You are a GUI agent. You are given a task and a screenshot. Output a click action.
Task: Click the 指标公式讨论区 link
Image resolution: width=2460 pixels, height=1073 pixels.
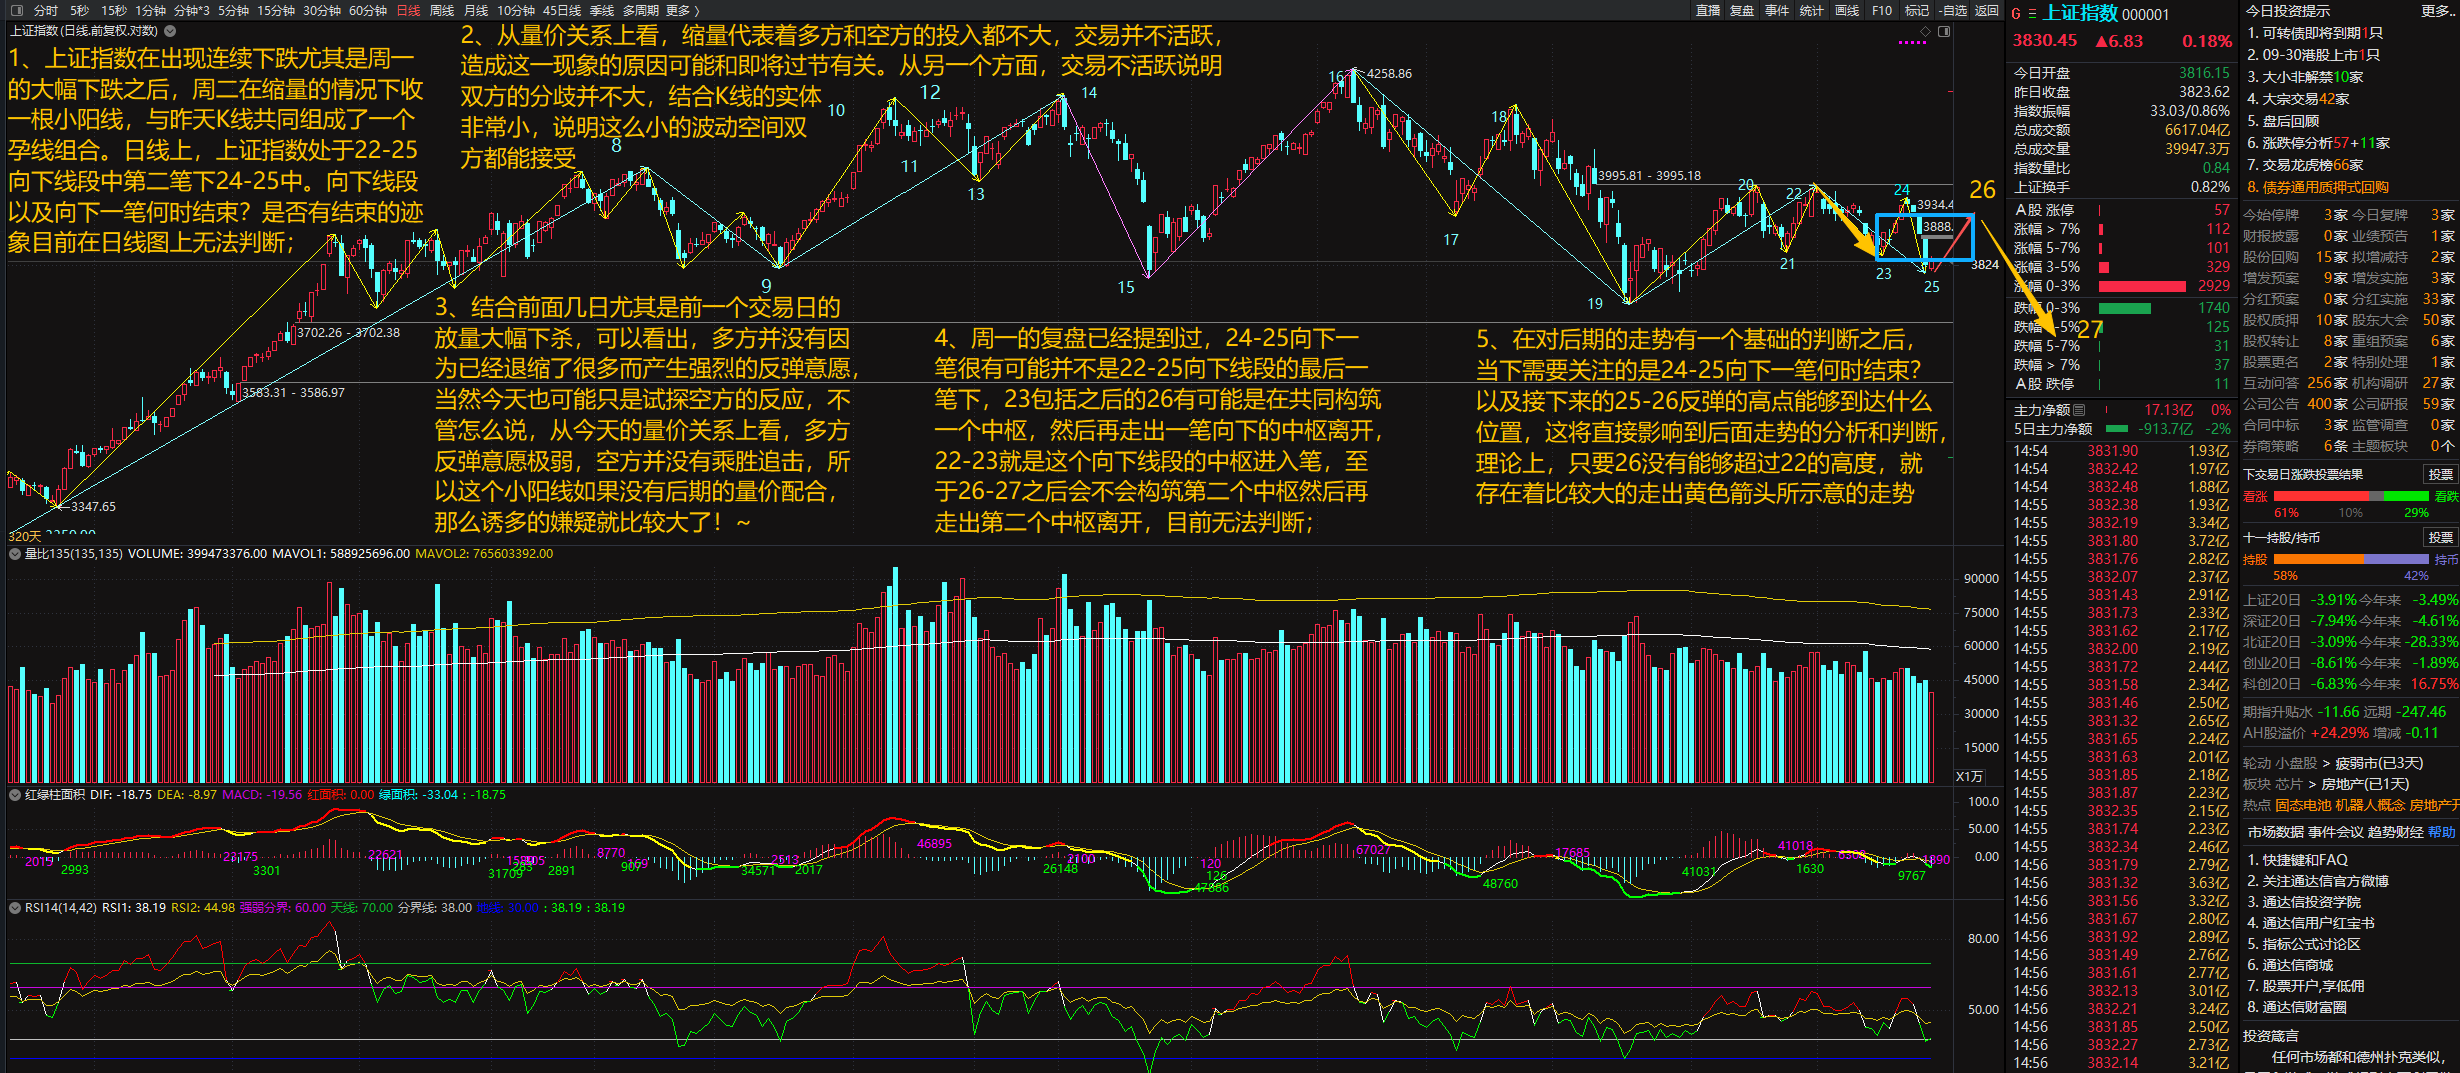pyautogui.click(x=2304, y=944)
